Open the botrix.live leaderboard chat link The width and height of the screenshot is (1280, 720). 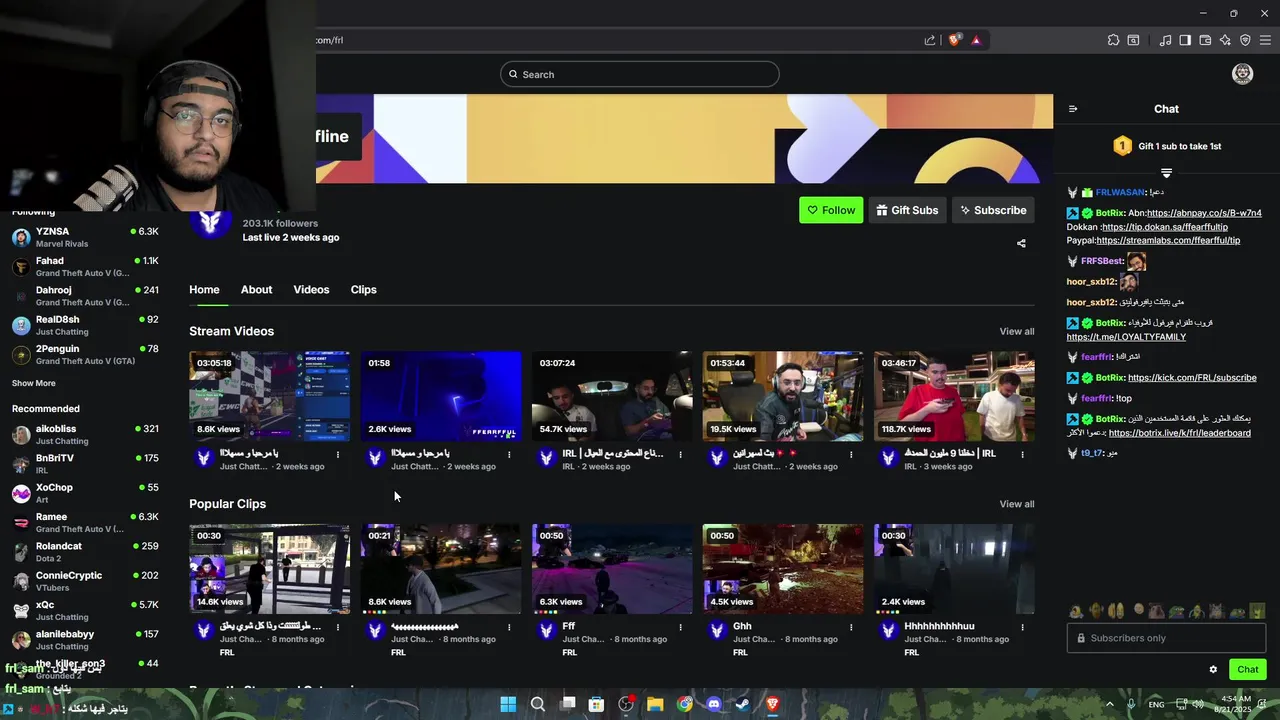pyautogui.click(x=1180, y=433)
